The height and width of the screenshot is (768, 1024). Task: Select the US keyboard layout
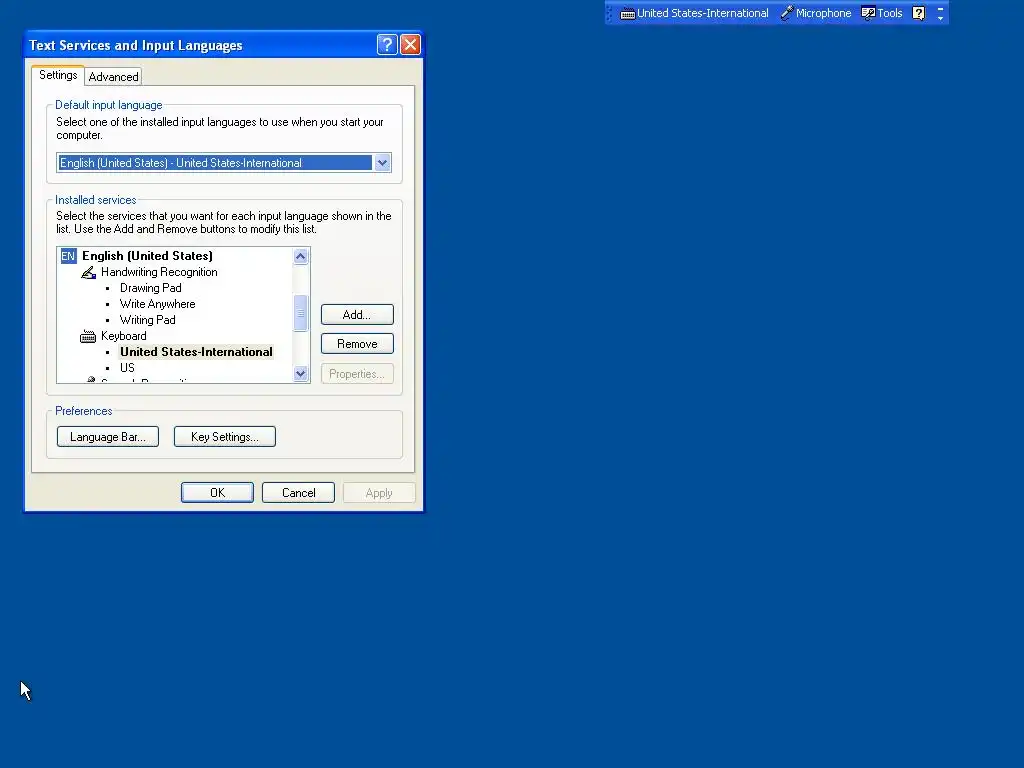(127, 368)
